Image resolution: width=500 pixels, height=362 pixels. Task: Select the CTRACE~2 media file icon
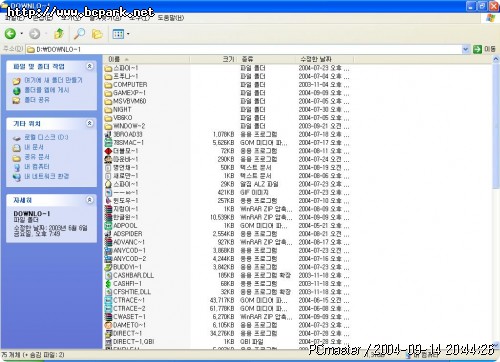108,309
